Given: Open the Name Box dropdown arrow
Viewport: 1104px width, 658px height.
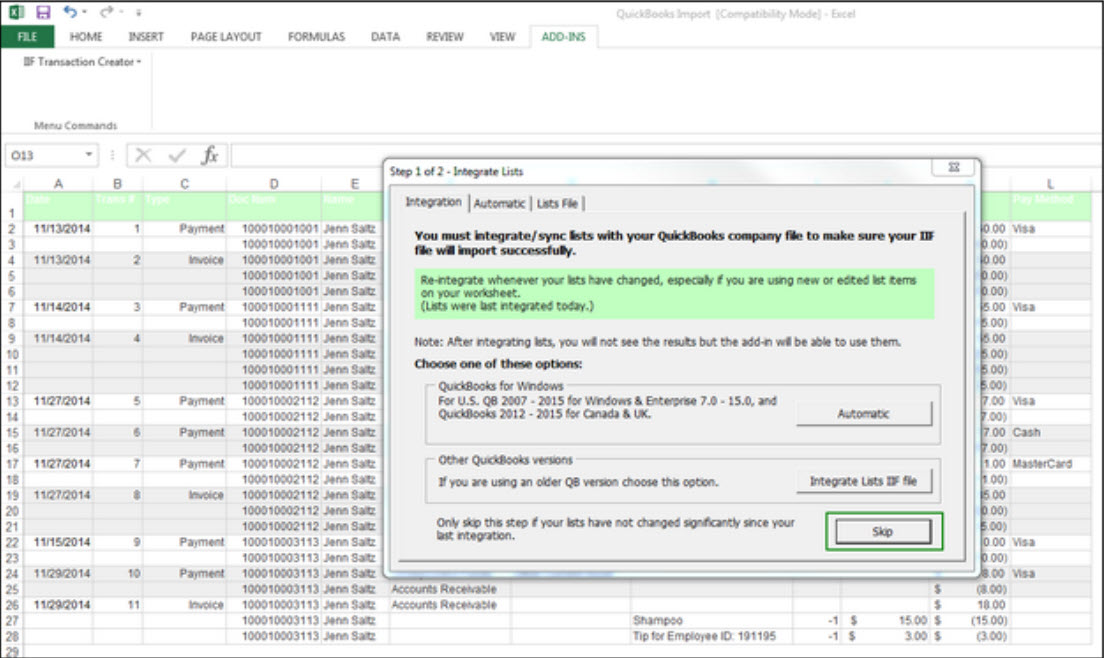Looking at the screenshot, I should tap(89, 155).
